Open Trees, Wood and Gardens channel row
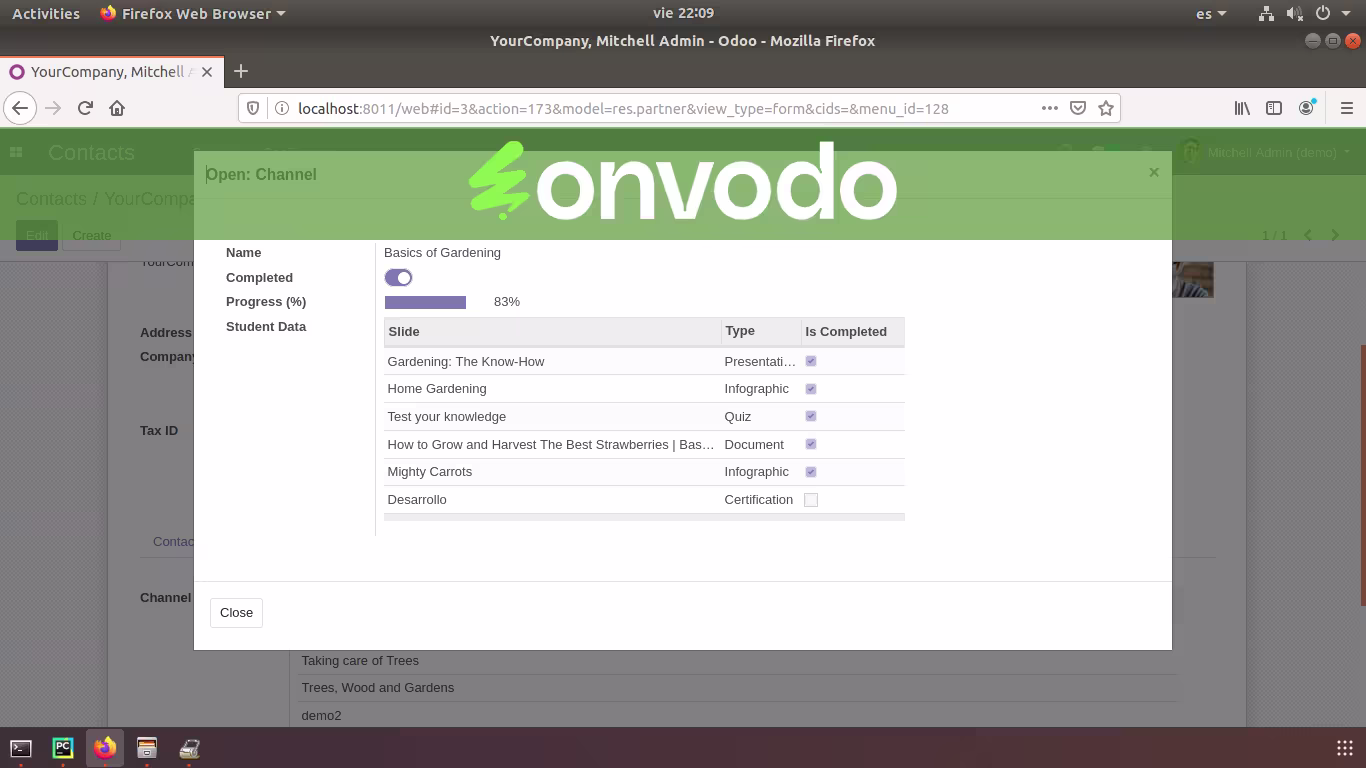The height and width of the screenshot is (768, 1366). (738, 688)
